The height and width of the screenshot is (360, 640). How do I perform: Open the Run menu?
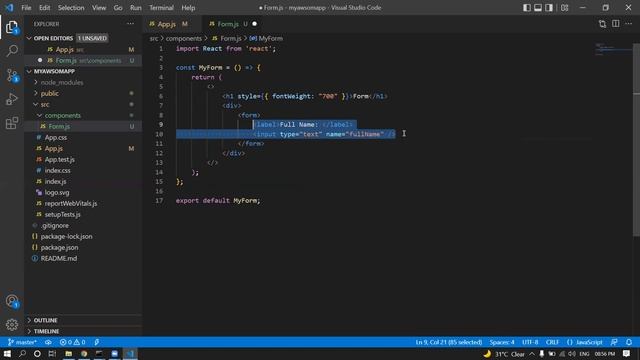tap(136, 8)
